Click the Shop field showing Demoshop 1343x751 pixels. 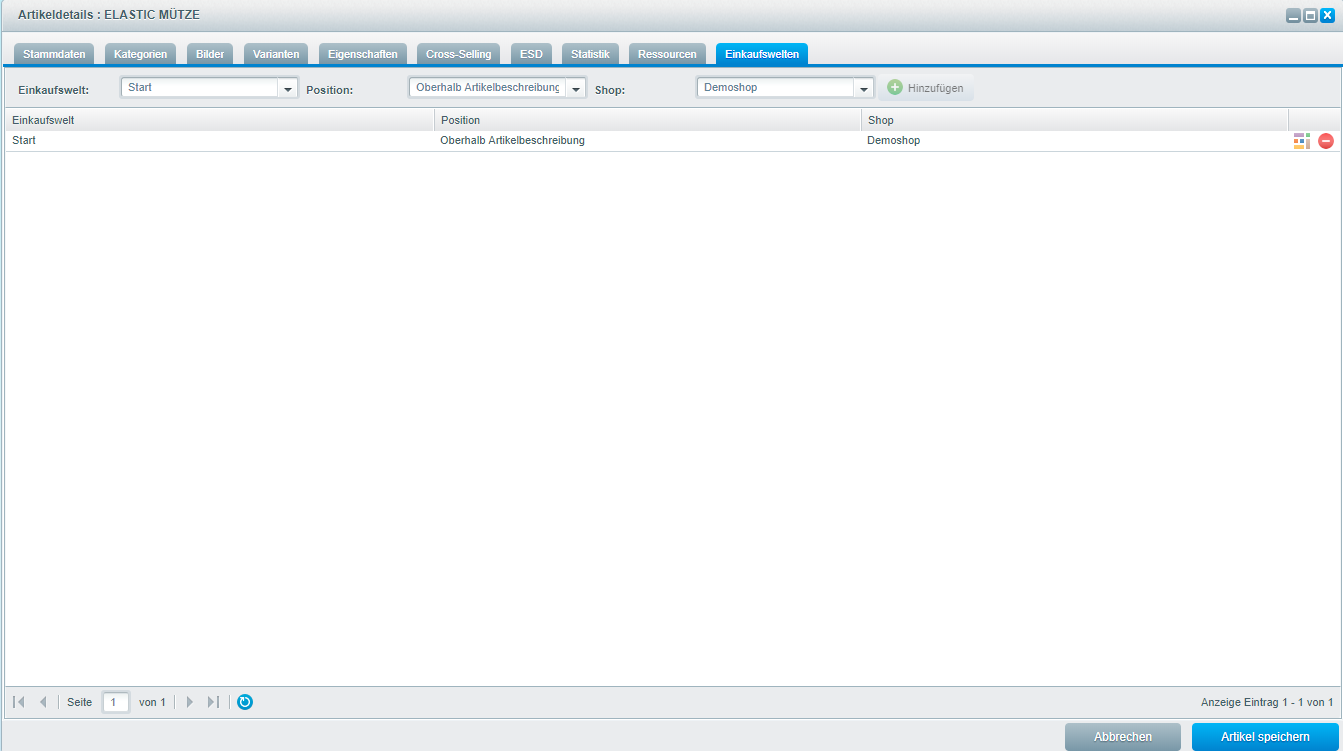(776, 88)
